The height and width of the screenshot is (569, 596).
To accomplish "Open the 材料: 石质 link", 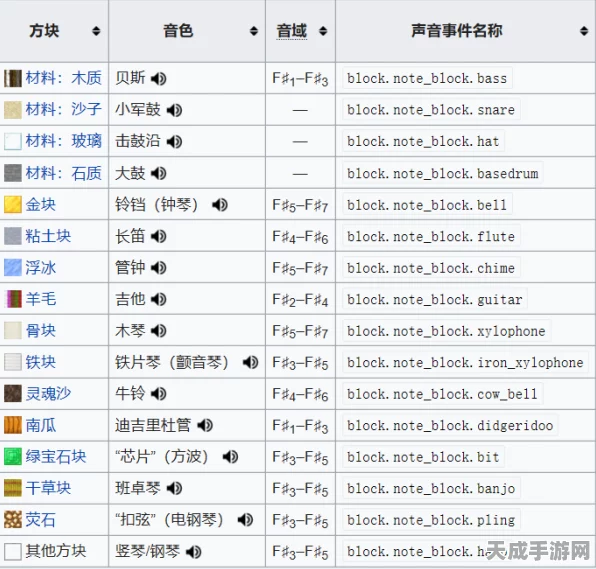I will coord(63,173).
